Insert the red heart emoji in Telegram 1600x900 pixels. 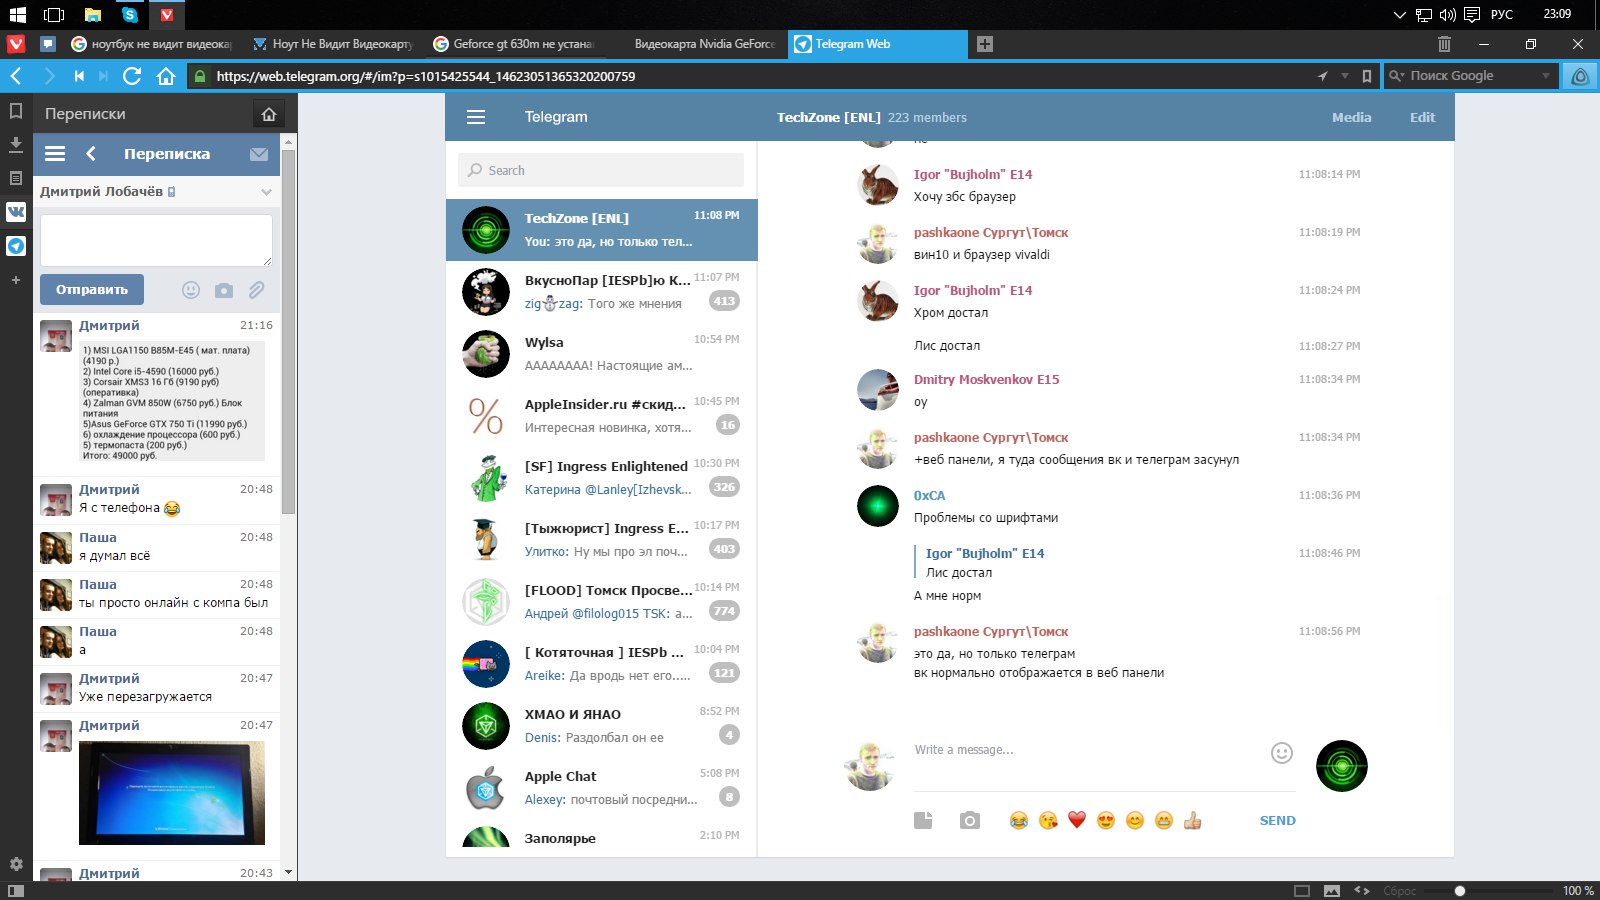coord(1076,820)
